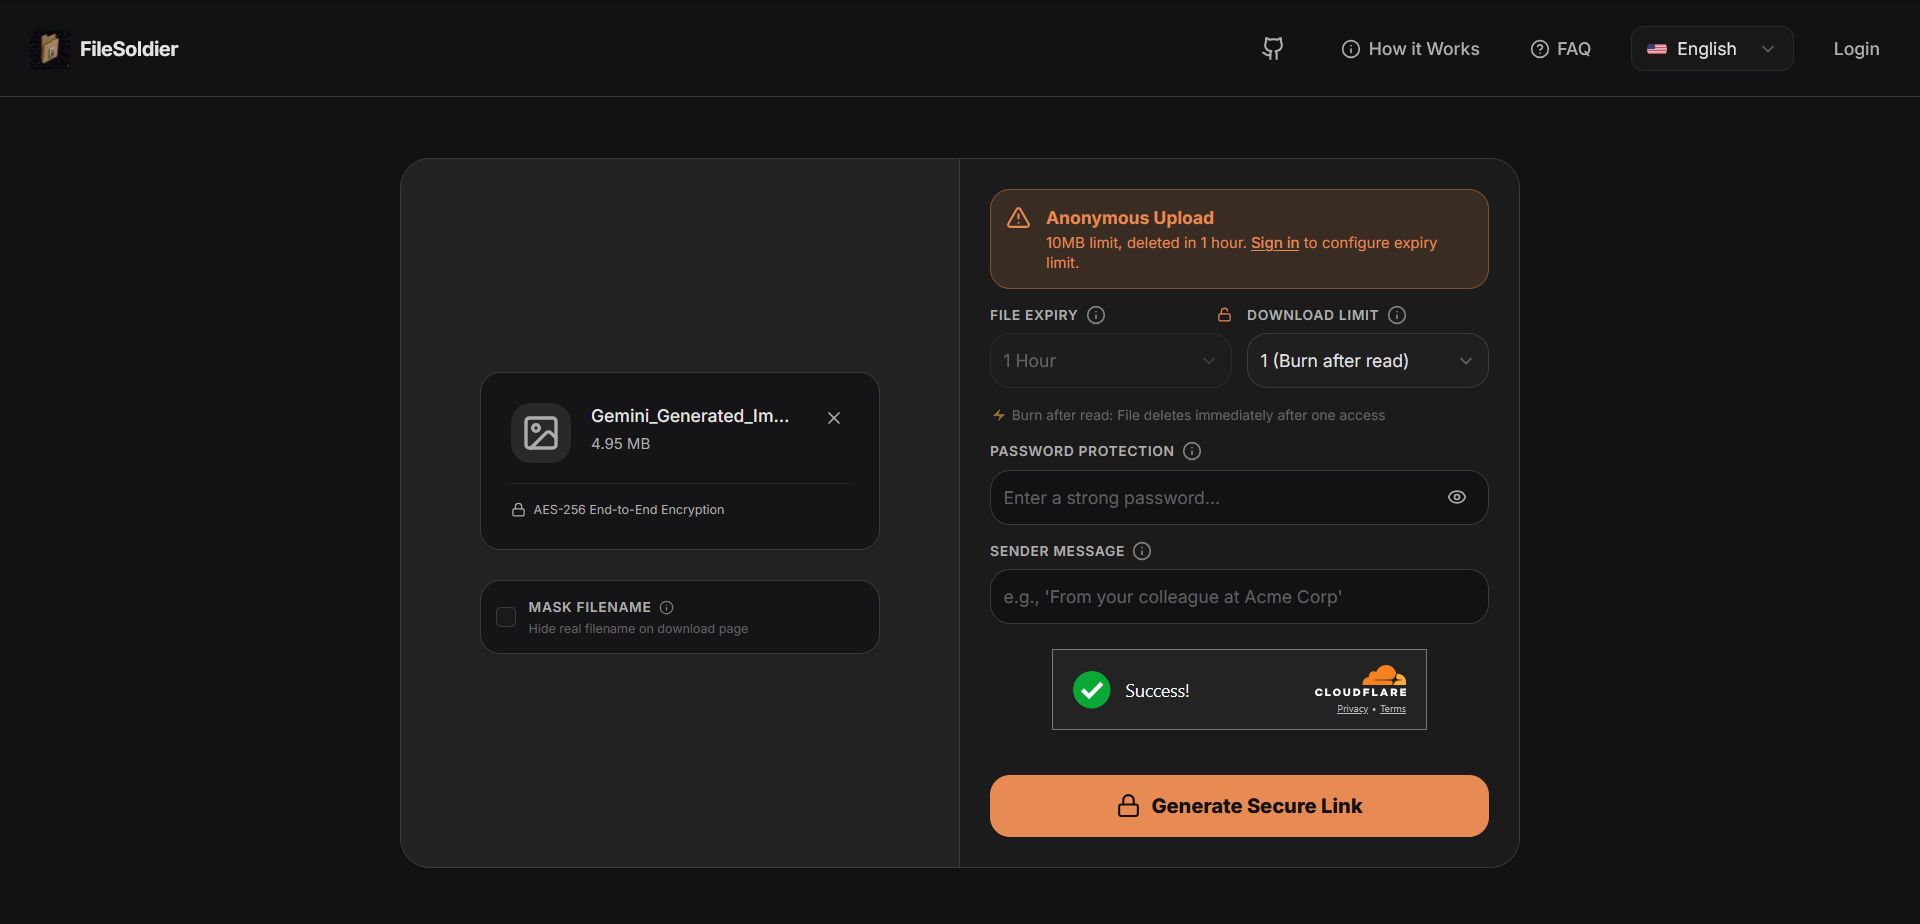This screenshot has width=1920, height=924.
Task: Click the FileSoldier logo icon
Action: coord(49,48)
